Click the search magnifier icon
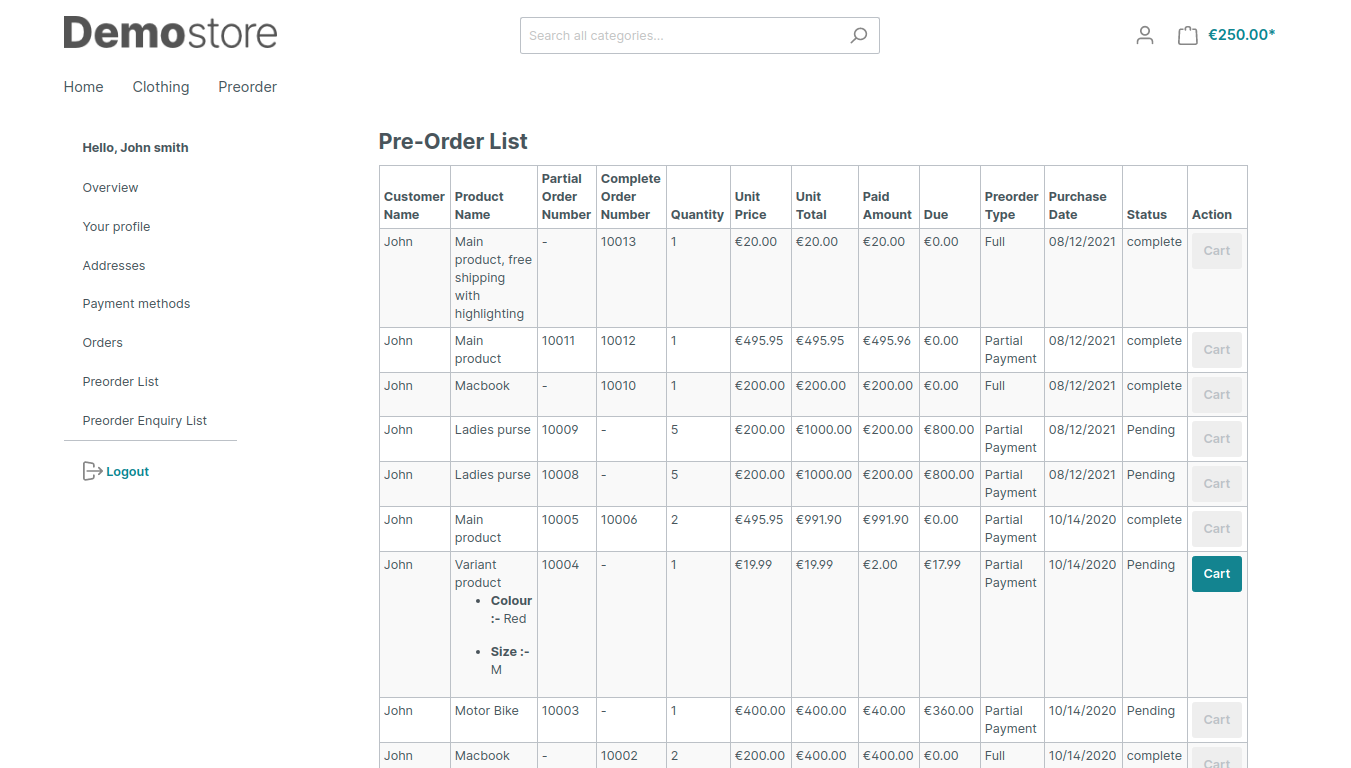 click(858, 36)
